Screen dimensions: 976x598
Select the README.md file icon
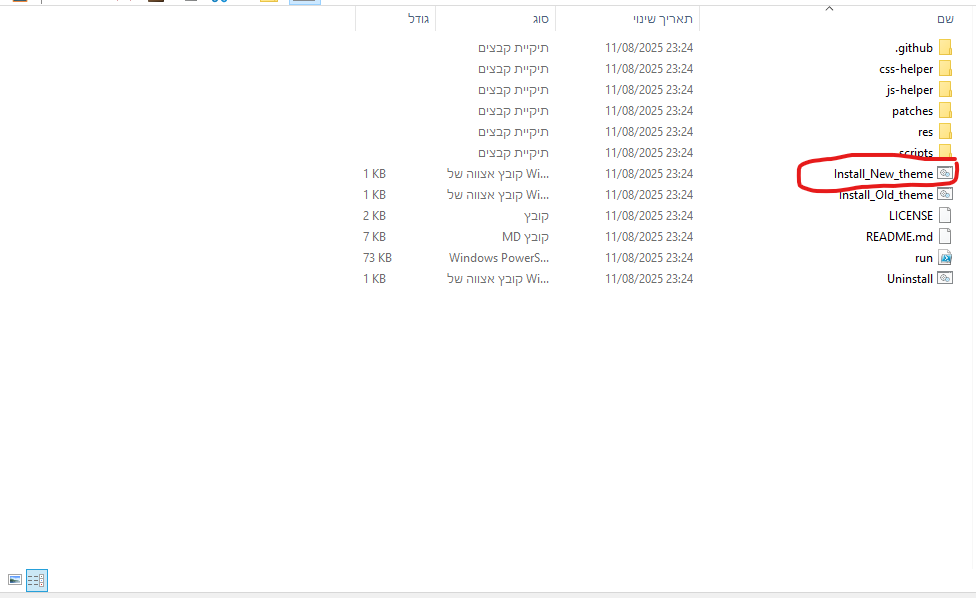point(945,236)
